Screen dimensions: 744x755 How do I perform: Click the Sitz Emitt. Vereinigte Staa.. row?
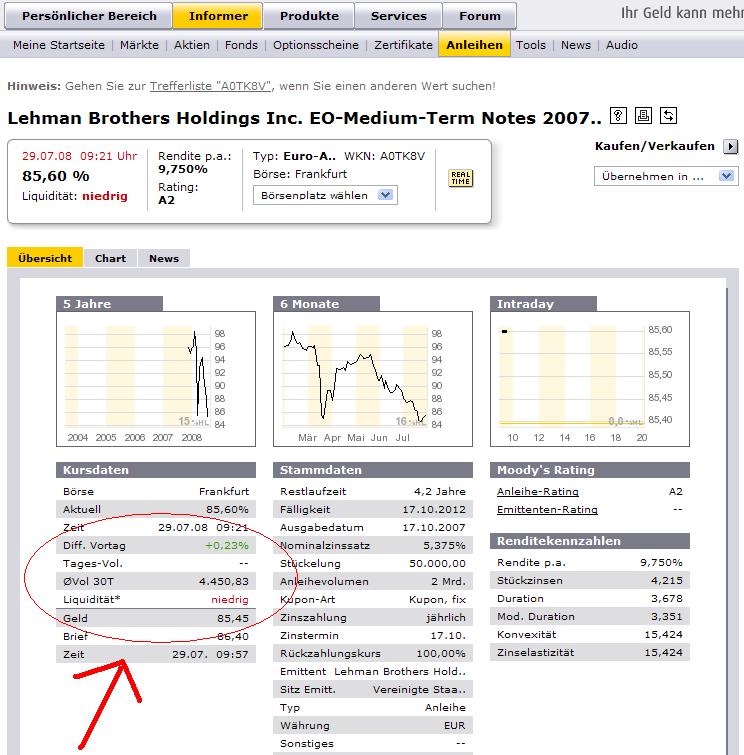pyautogui.click(x=373, y=690)
